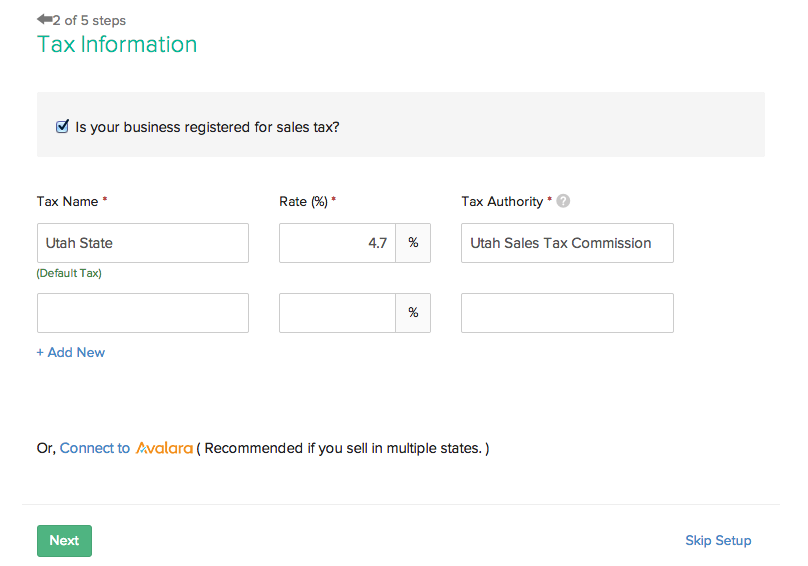The width and height of the screenshot is (808, 566).
Task: Focus the empty second-row Rate field
Action: pyautogui.click(x=337, y=313)
